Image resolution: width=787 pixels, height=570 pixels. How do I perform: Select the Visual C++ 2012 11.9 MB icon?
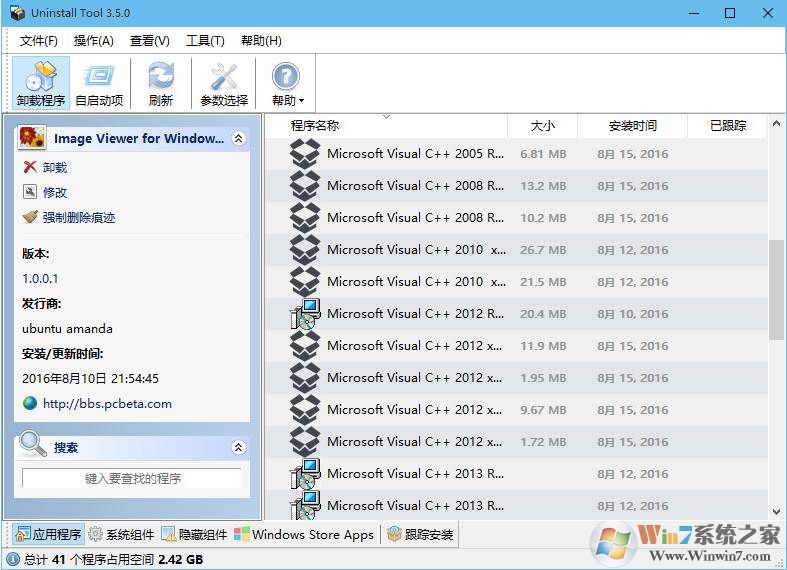click(x=305, y=346)
